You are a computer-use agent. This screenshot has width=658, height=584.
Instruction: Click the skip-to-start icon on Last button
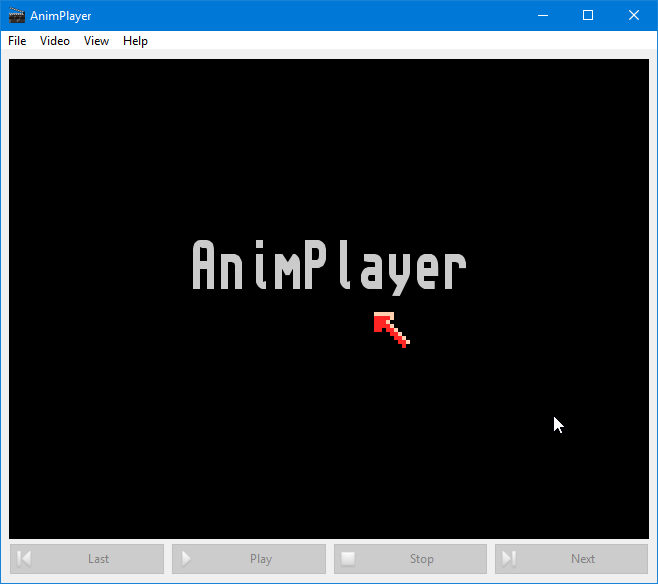click(25, 559)
